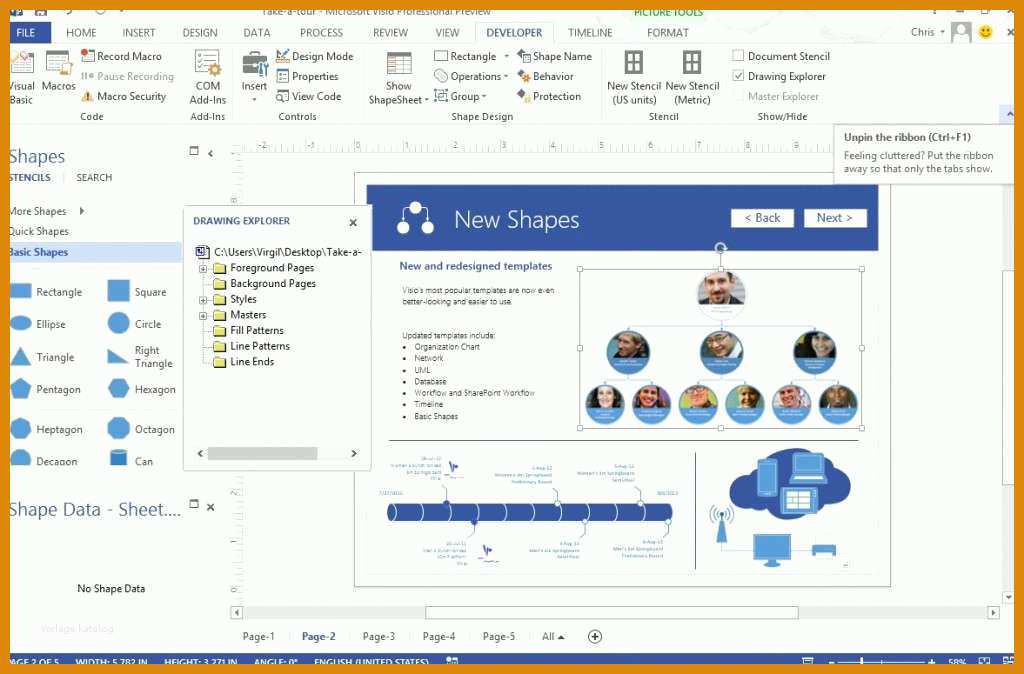1024x674 pixels.
Task: Open the Macros dialog
Action: [x=58, y=72]
